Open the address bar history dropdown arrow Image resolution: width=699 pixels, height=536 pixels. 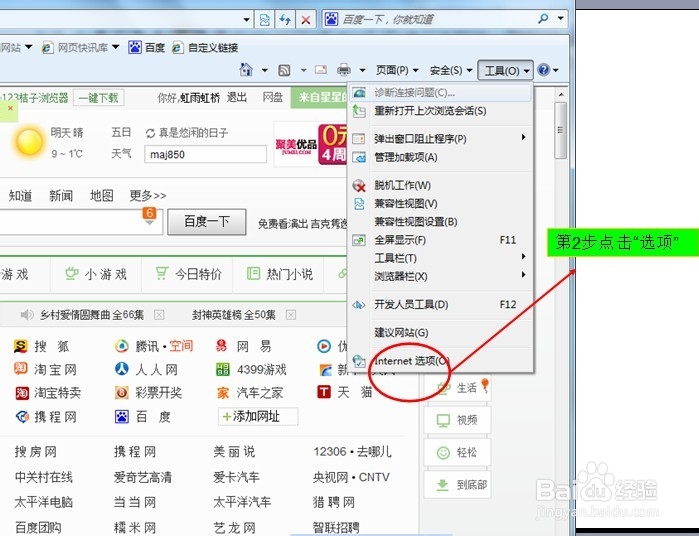[x=246, y=20]
